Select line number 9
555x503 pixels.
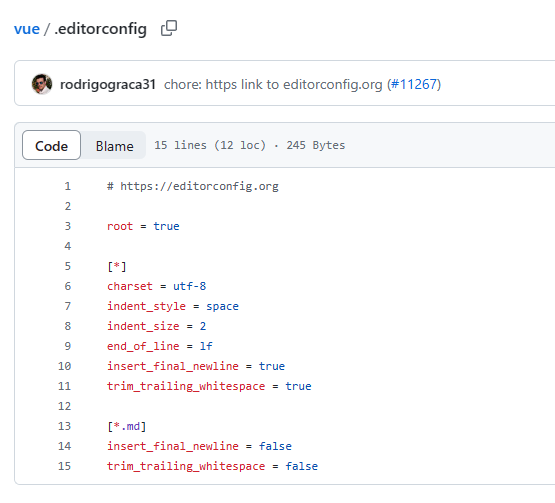(67, 346)
